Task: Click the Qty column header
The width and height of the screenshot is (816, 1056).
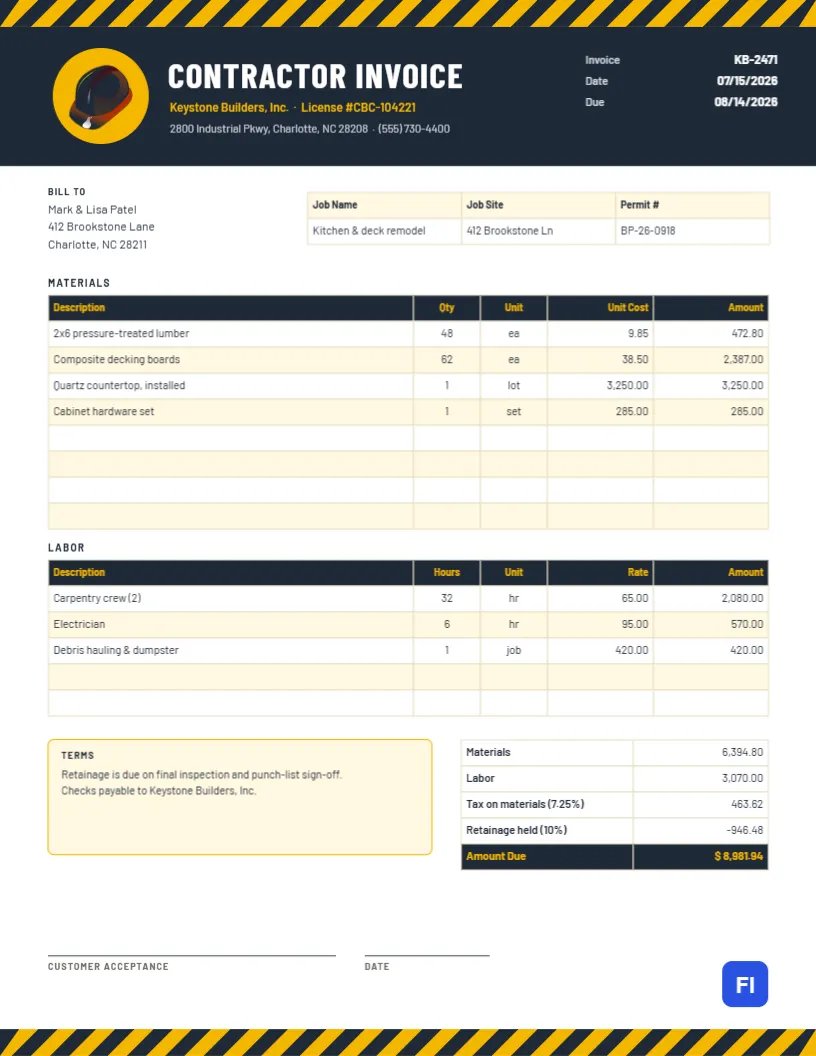Action: 447,308
